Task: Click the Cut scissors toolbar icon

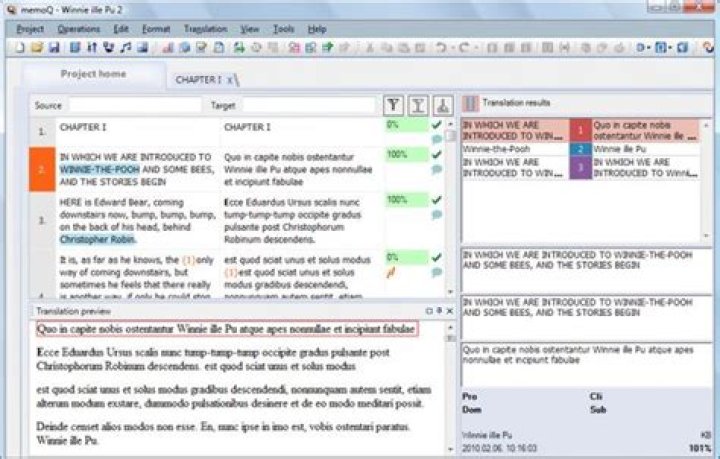Action: pyautogui.click(x=369, y=47)
